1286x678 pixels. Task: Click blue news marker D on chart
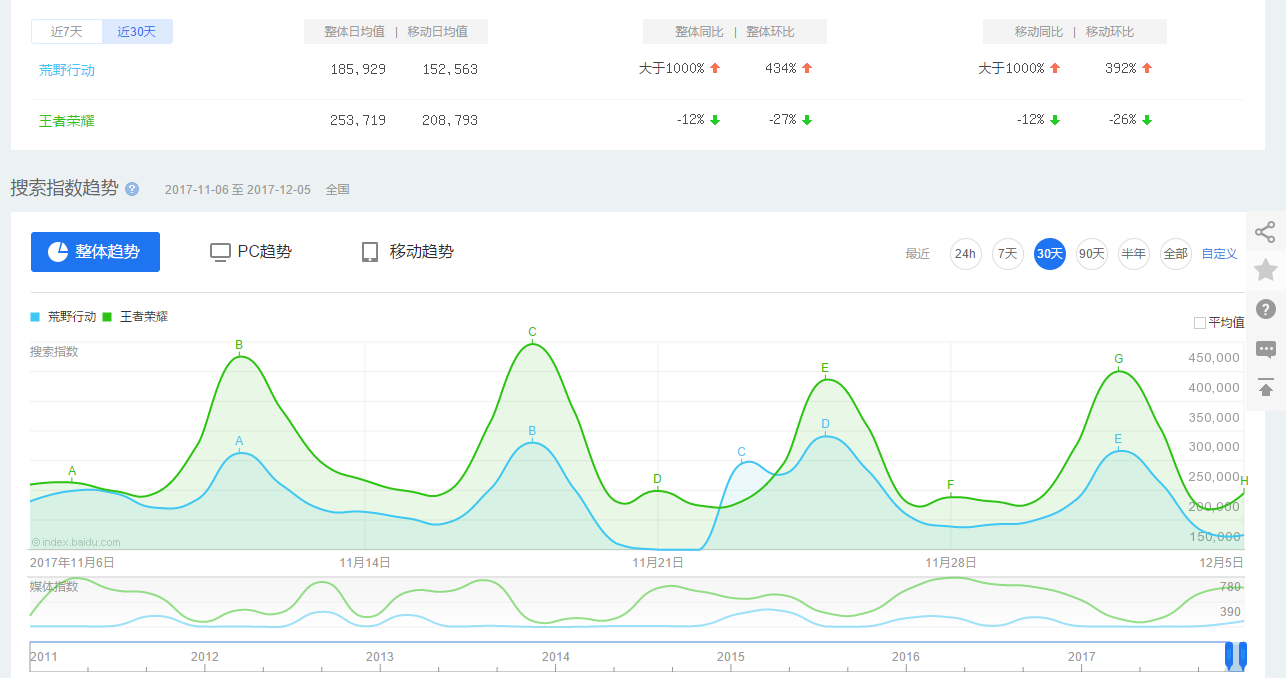(825, 424)
